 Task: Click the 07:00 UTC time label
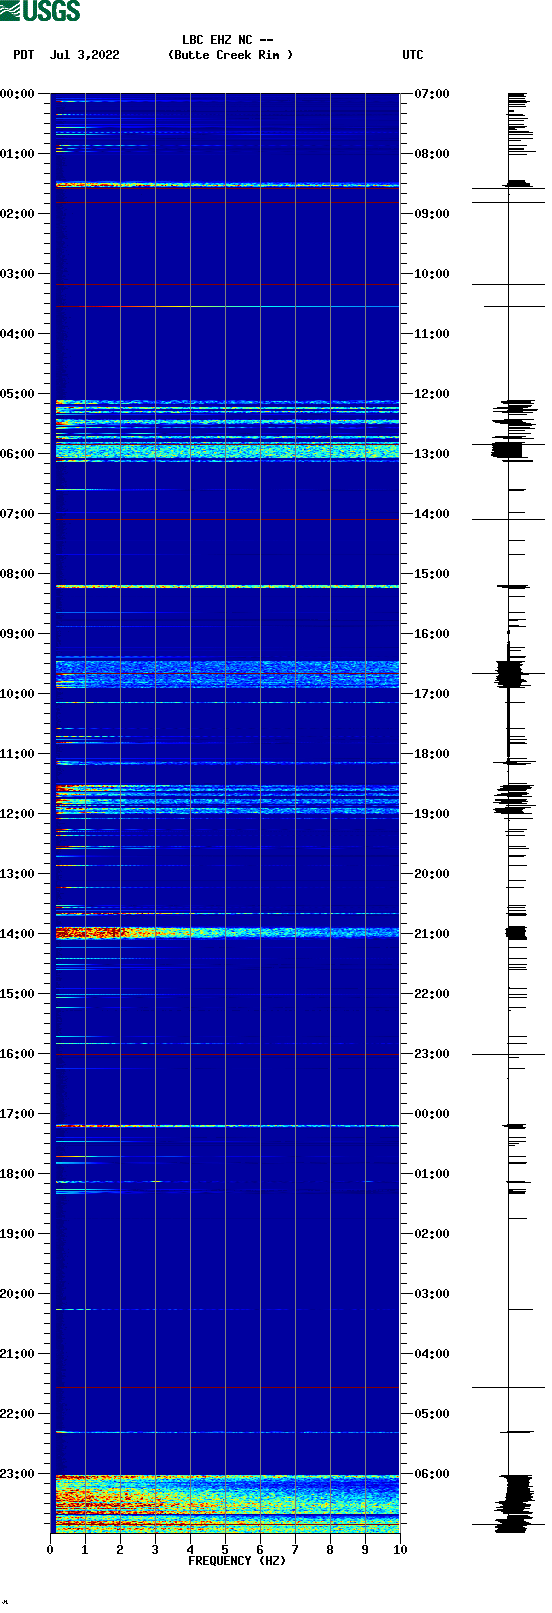click(x=432, y=94)
